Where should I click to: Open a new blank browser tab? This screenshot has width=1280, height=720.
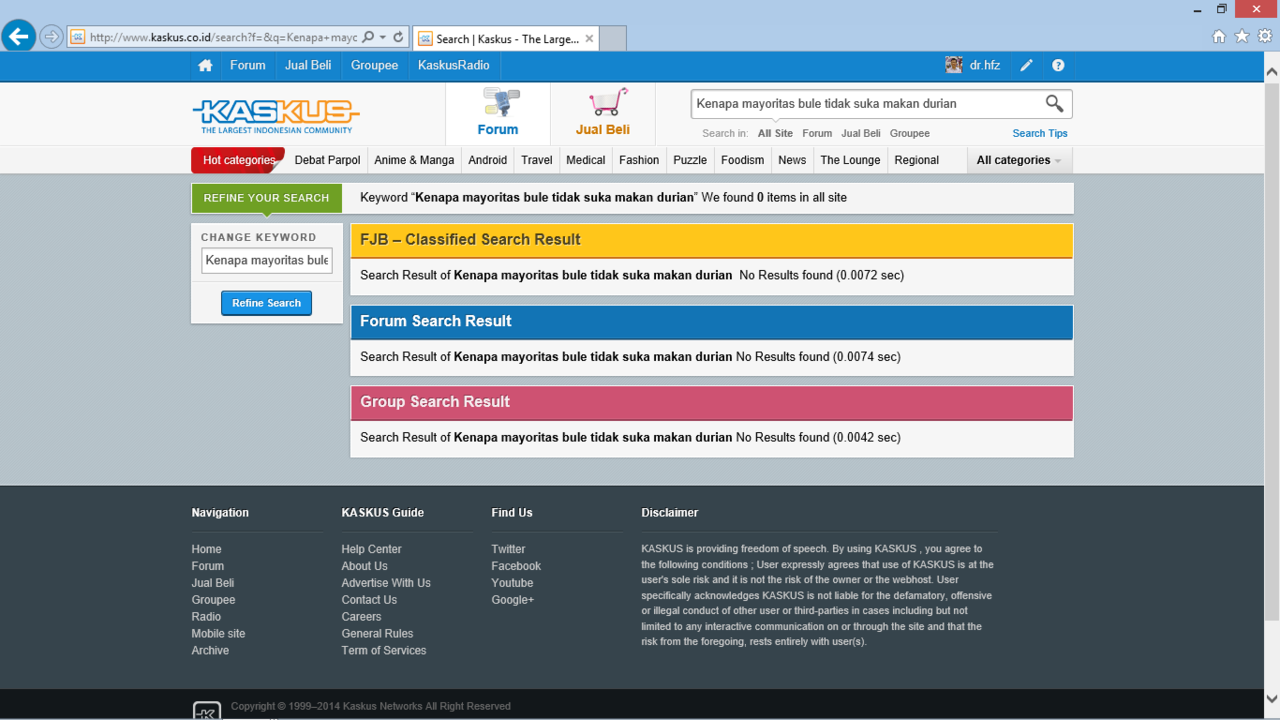(x=612, y=38)
